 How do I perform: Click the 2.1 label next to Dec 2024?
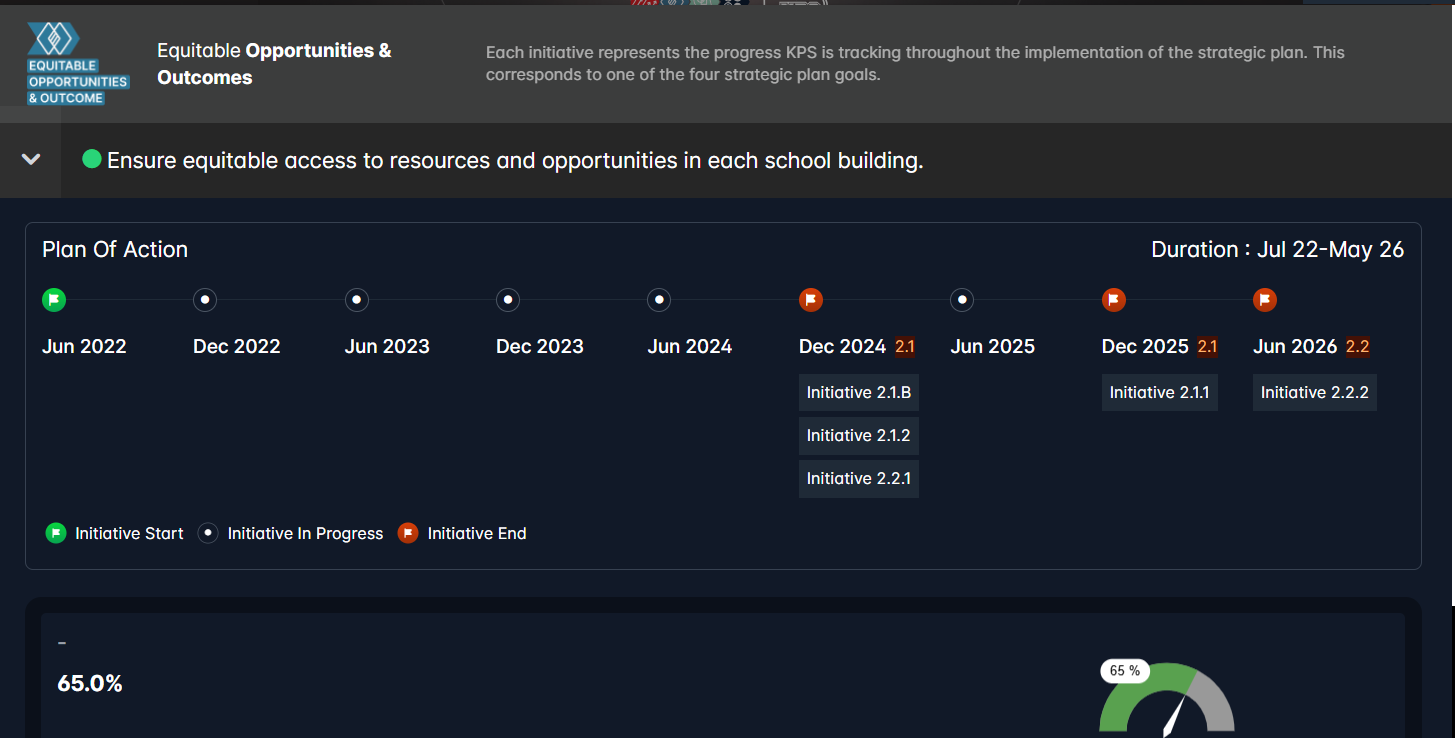[x=904, y=347]
